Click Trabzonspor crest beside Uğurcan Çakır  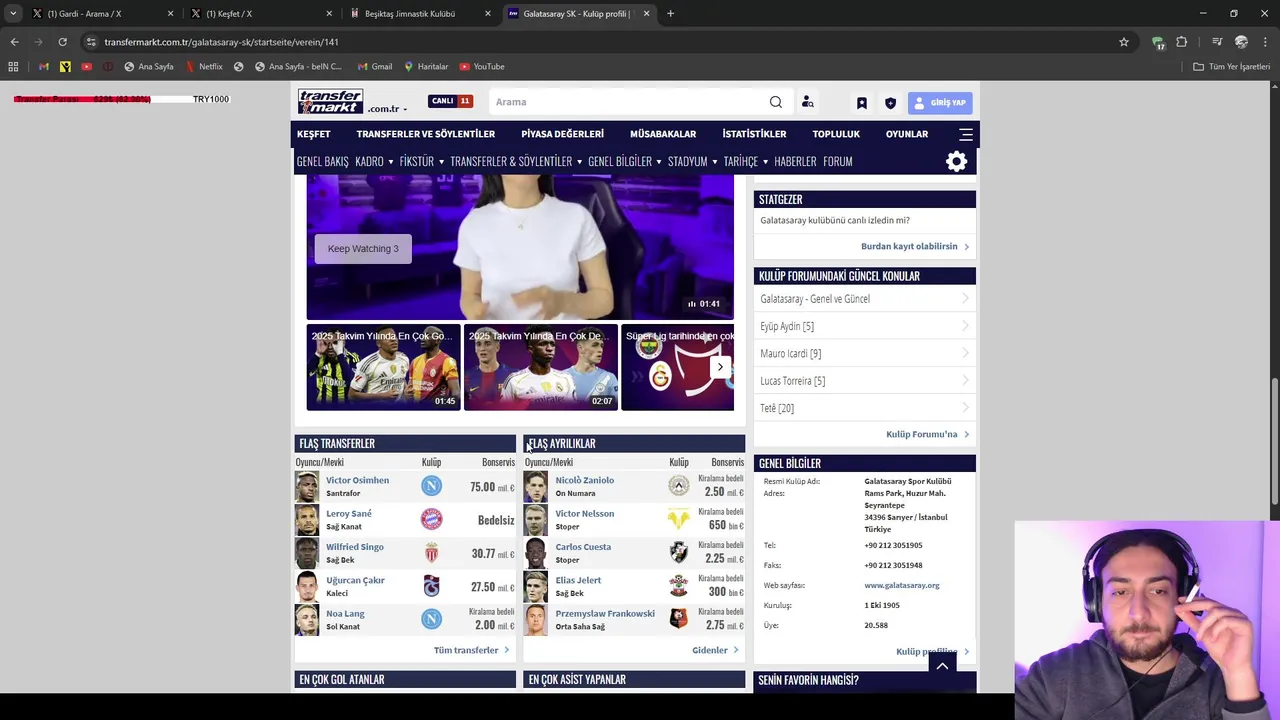tap(431, 586)
